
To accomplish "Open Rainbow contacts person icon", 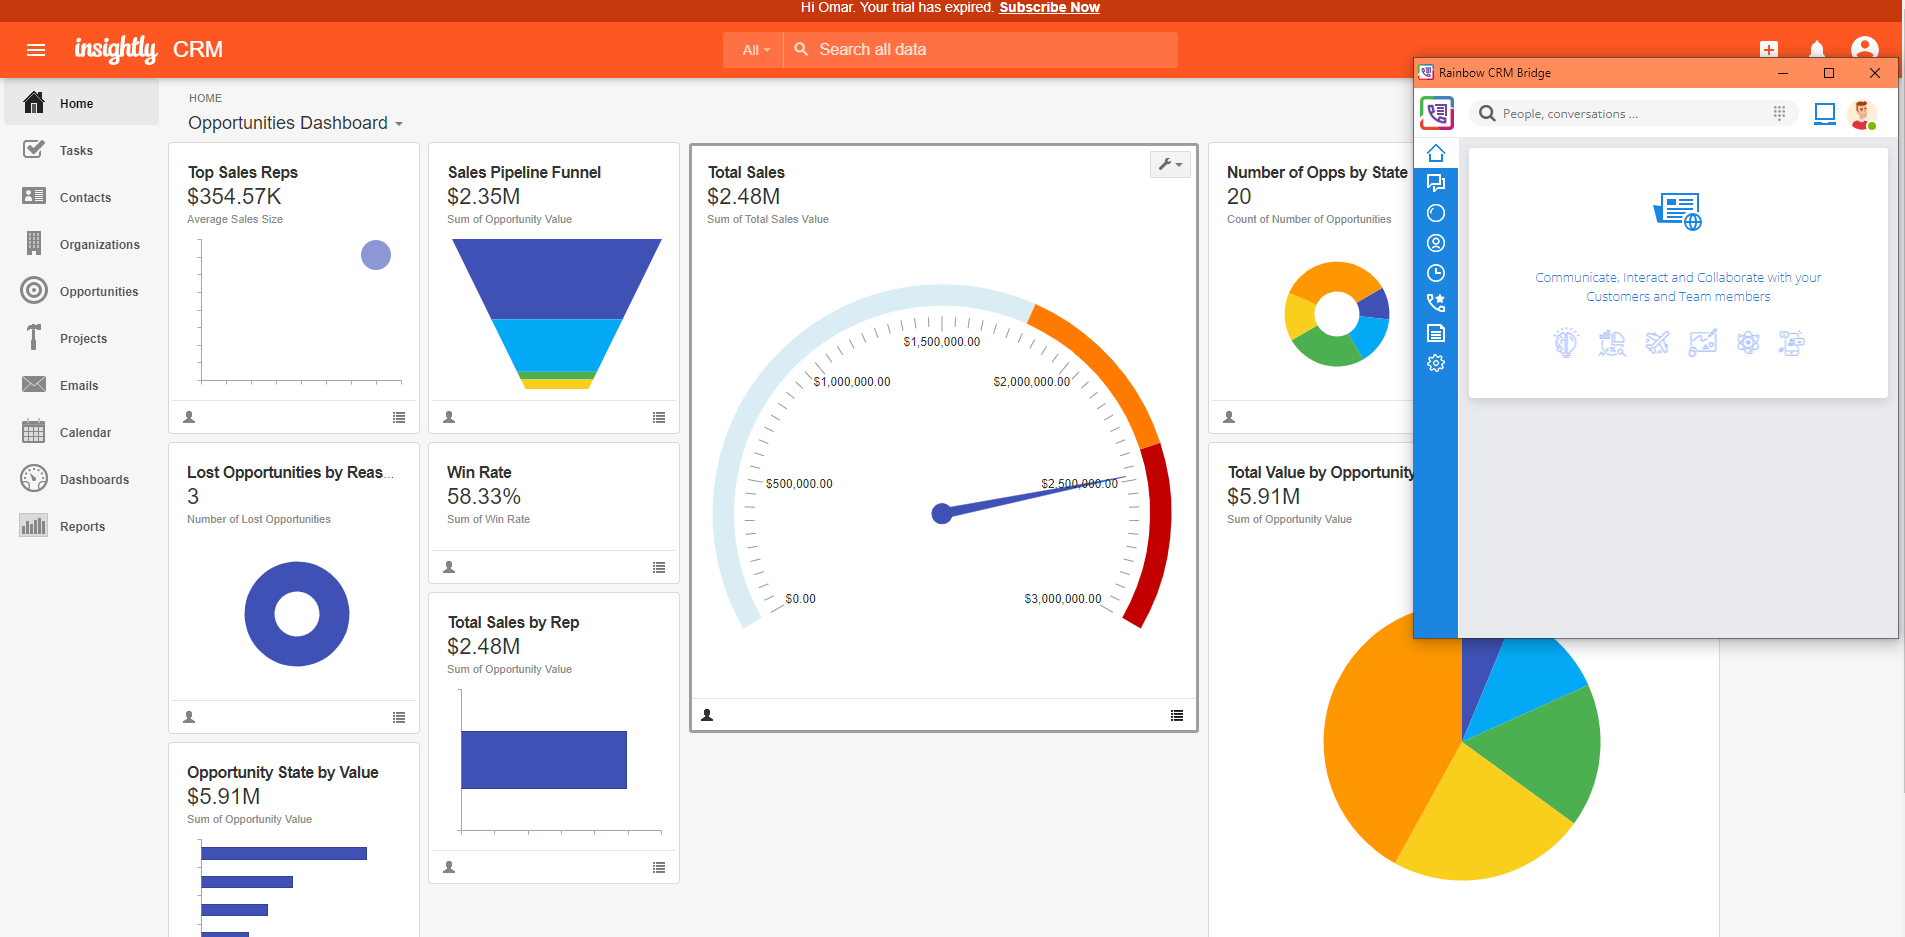I will point(1436,243).
